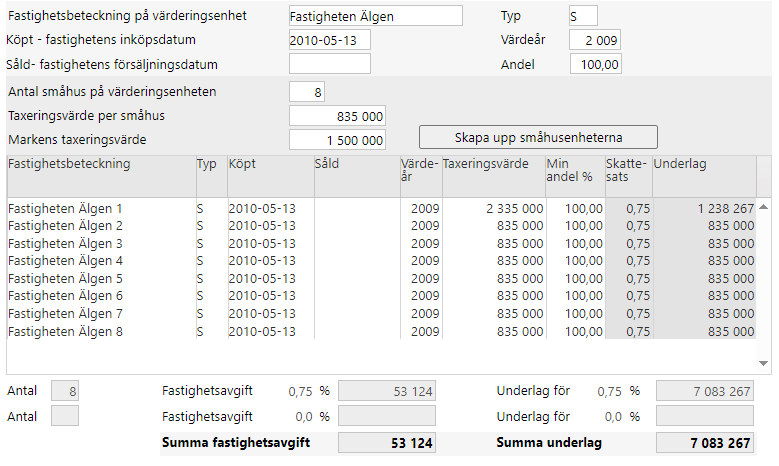Click the Såld column header
This screenshot has width=779, height=466.
(357, 176)
